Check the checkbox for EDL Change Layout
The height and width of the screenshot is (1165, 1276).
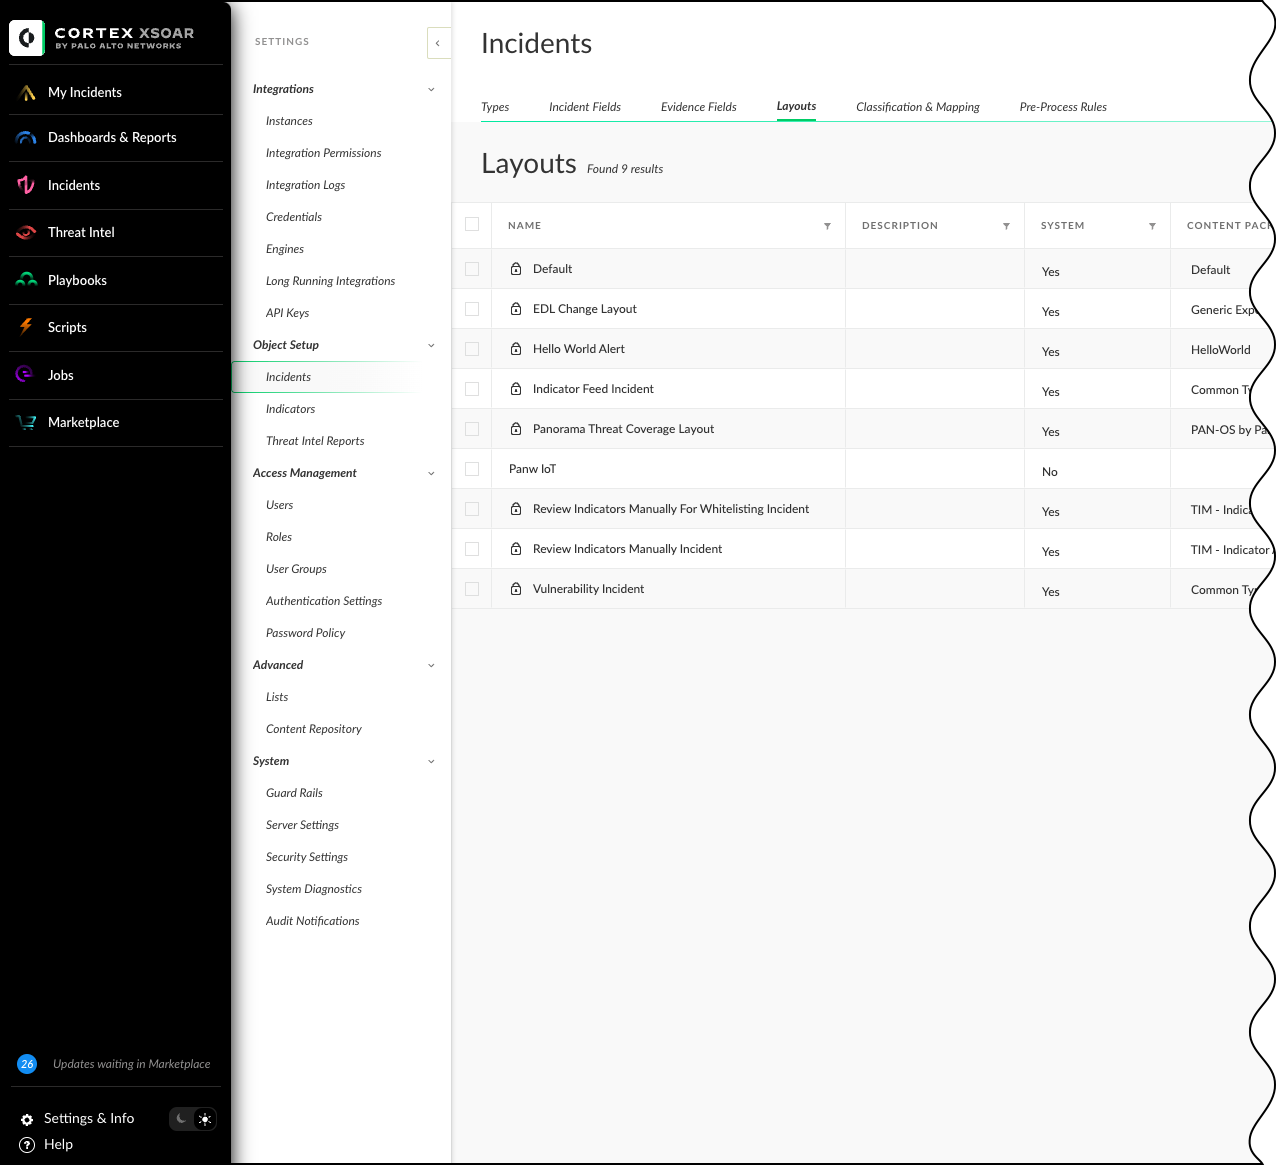[471, 309]
